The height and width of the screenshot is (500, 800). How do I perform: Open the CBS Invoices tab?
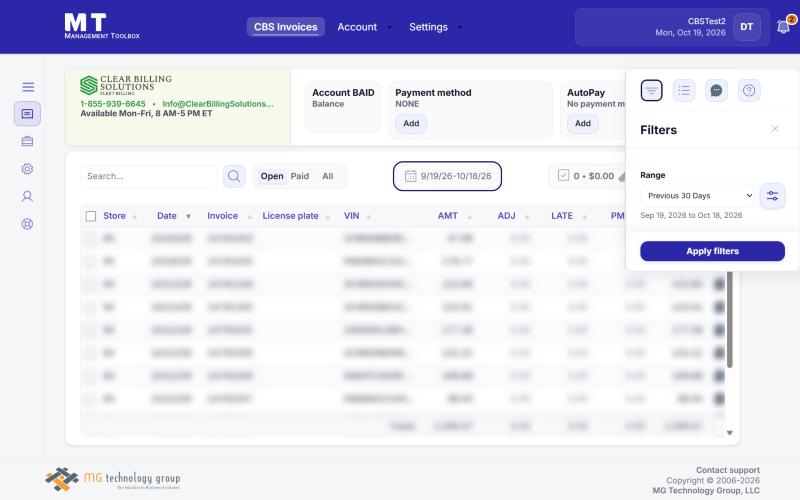tap(286, 27)
